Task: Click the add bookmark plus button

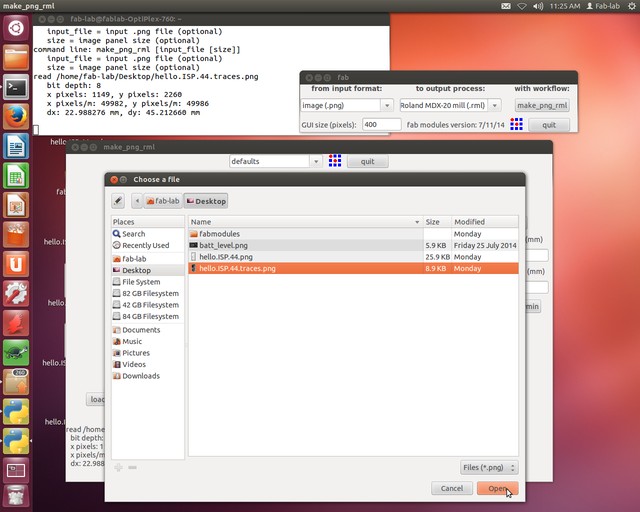Action: (x=118, y=467)
